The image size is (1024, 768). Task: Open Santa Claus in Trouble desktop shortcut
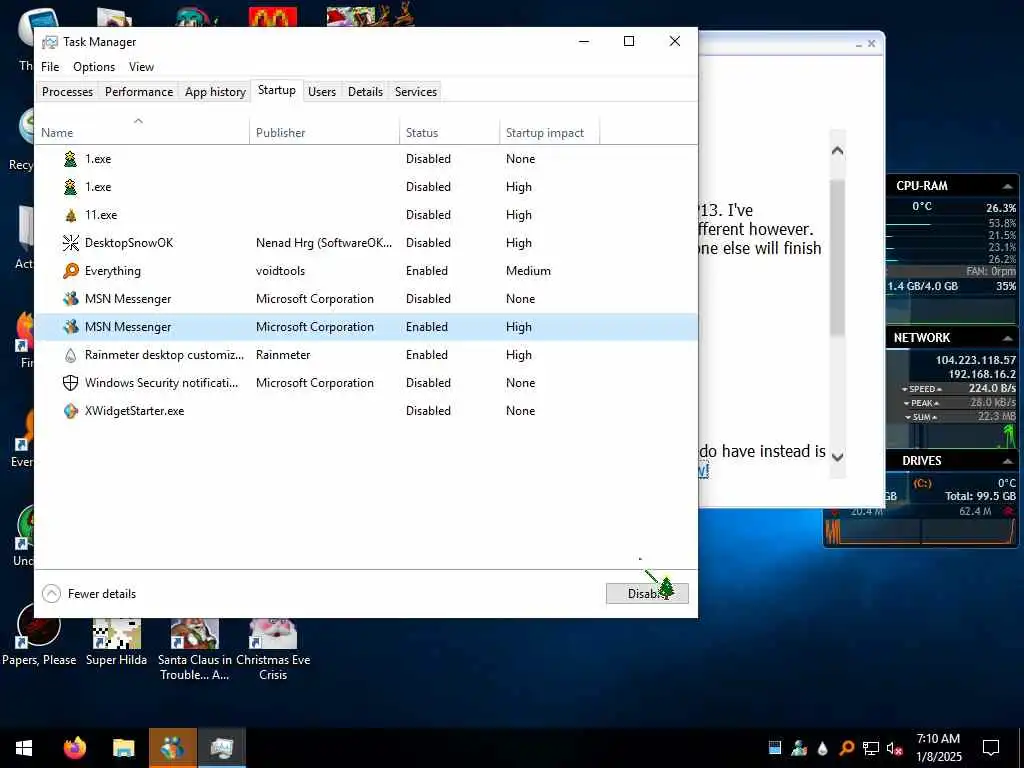[x=195, y=650]
